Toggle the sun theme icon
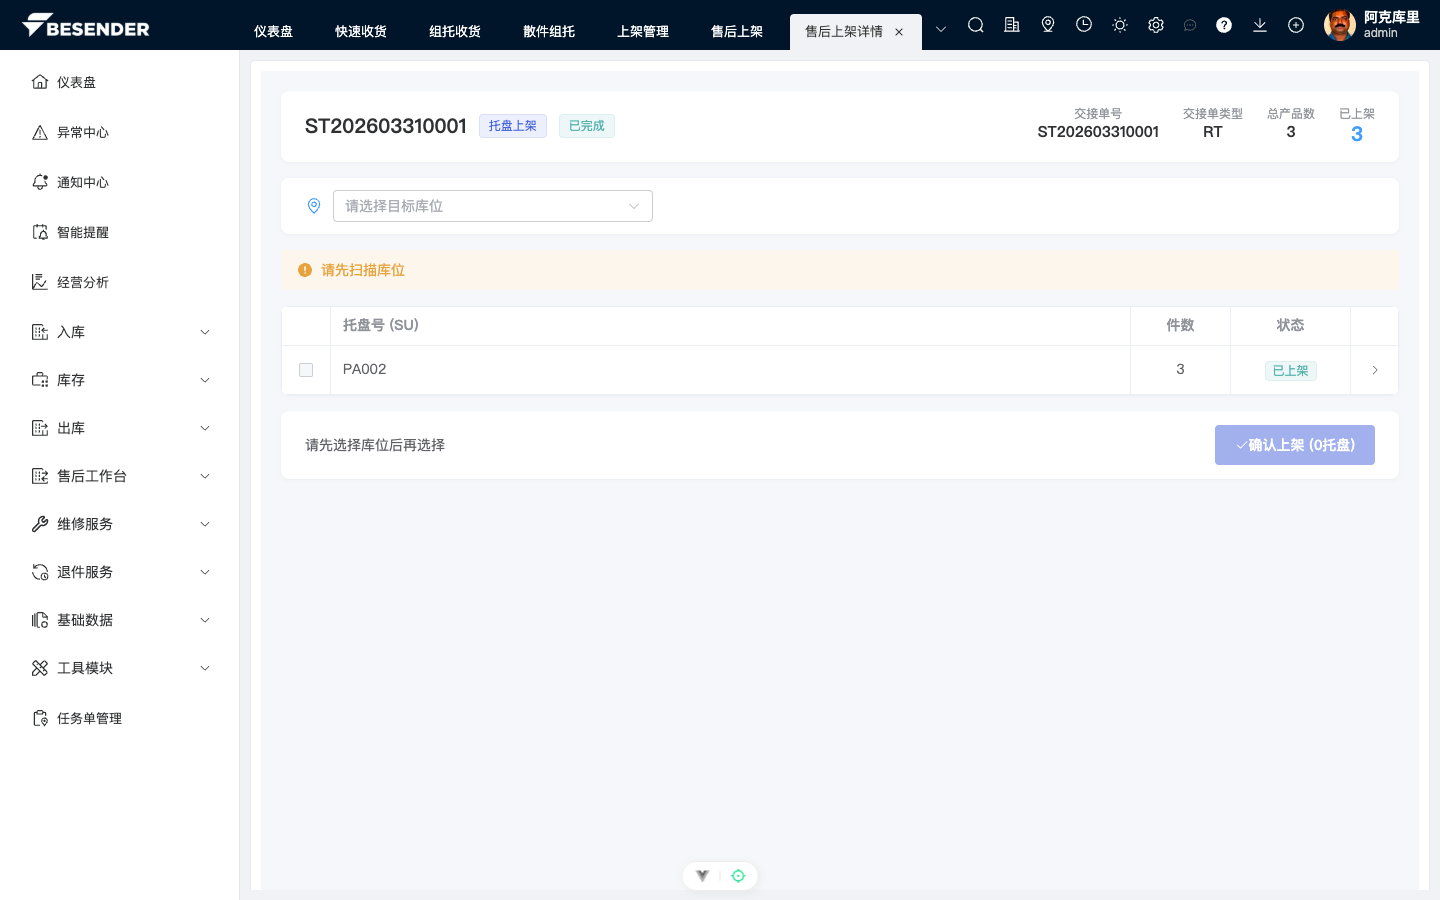Viewport: 1440px width, 900px height. 1120,25
